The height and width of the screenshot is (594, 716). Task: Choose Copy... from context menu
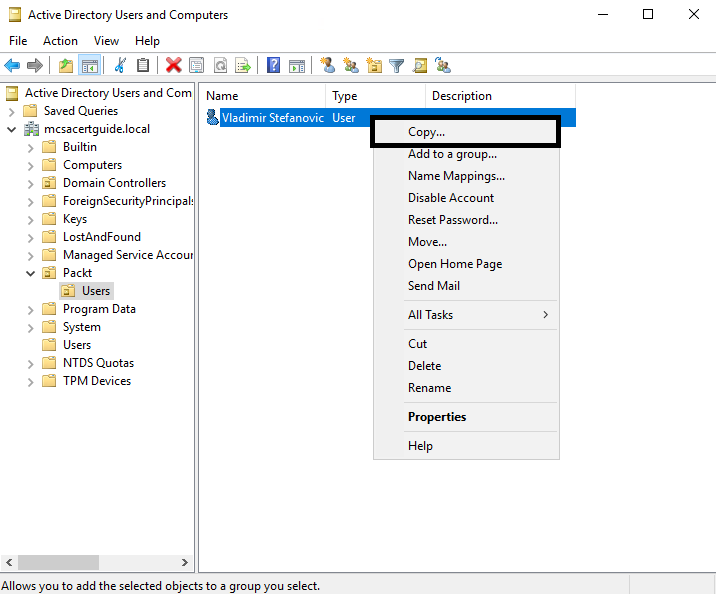coord(427,132)
